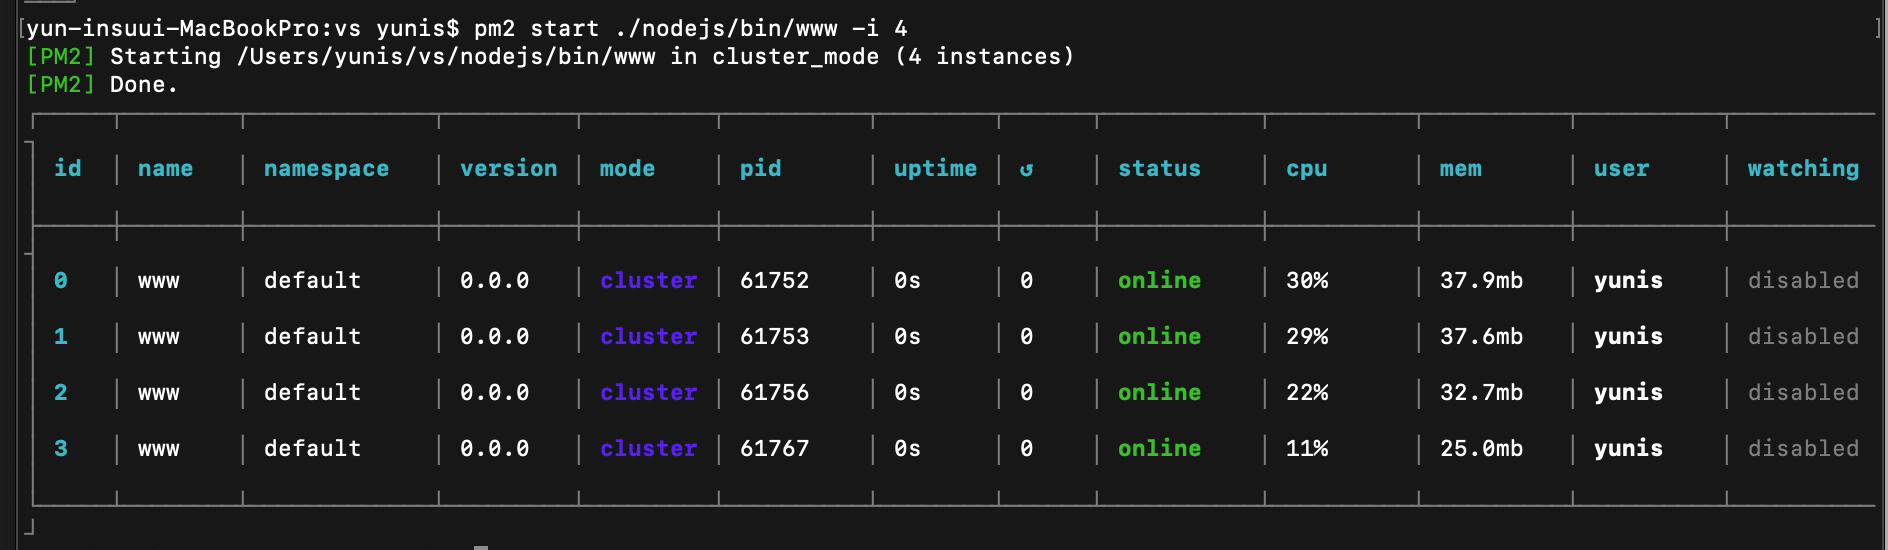Click 'disabled' watching in pid 61753 row

point(1804,336)
